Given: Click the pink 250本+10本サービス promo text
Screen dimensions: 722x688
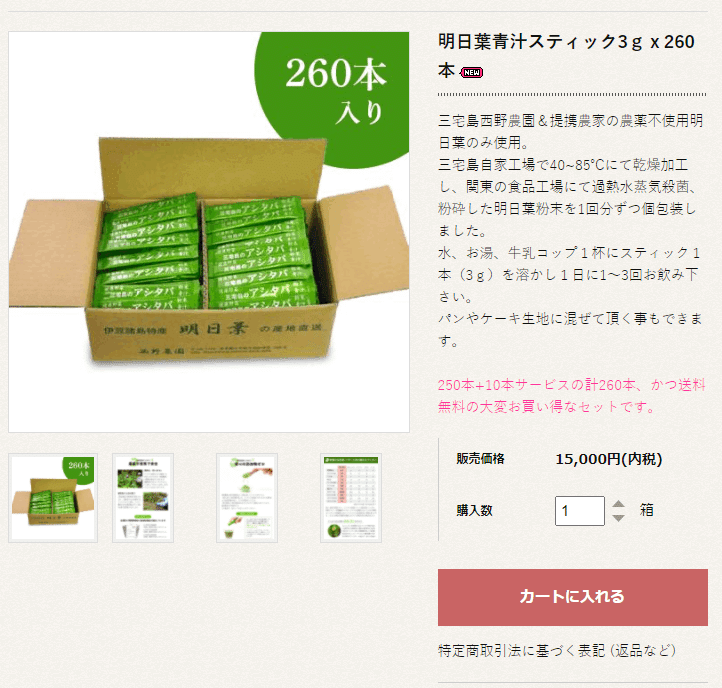Looking at the screenshot, I should click(571, 396).
